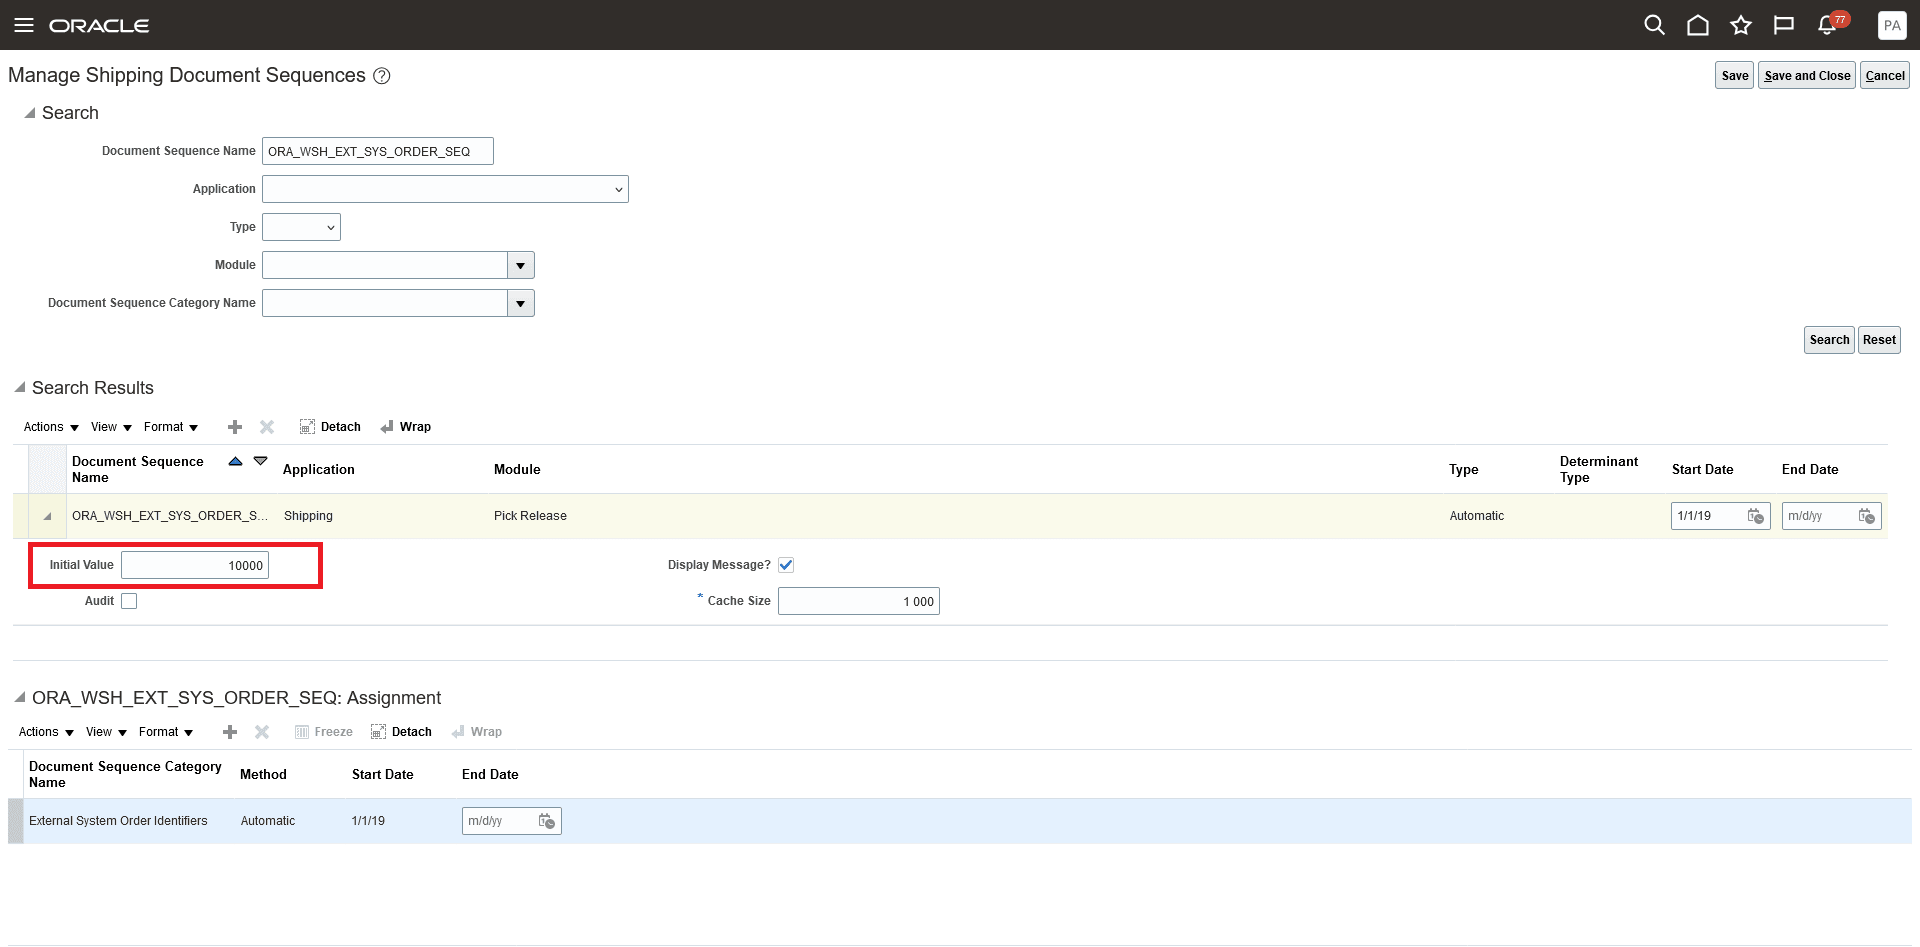Image resolution: width=1920 pixels, height=947 pixels.
Task: Open Document Sequence Category Name dropdown arrow
Action: tap(521, 303)
